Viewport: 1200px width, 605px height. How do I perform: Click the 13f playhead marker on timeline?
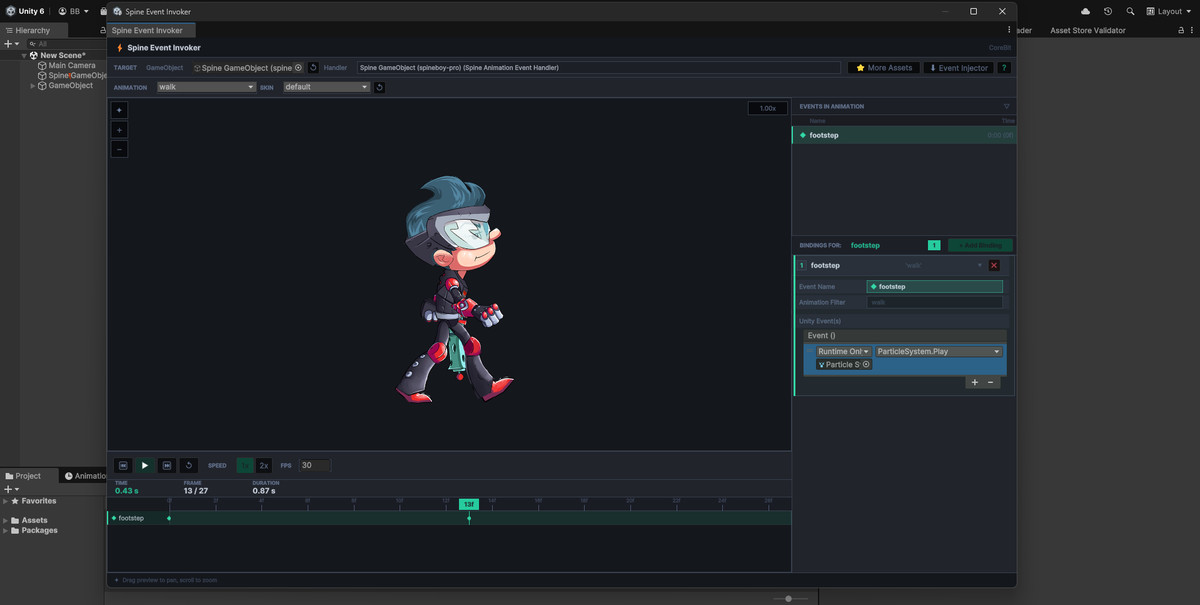point(468,504)
